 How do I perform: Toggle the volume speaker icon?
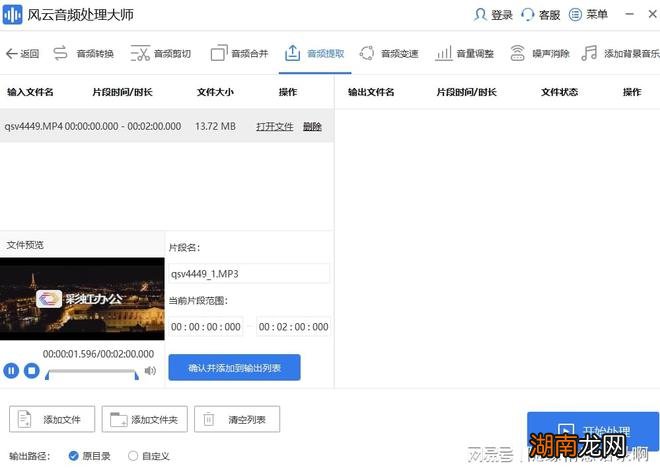[x=150, y=371]
